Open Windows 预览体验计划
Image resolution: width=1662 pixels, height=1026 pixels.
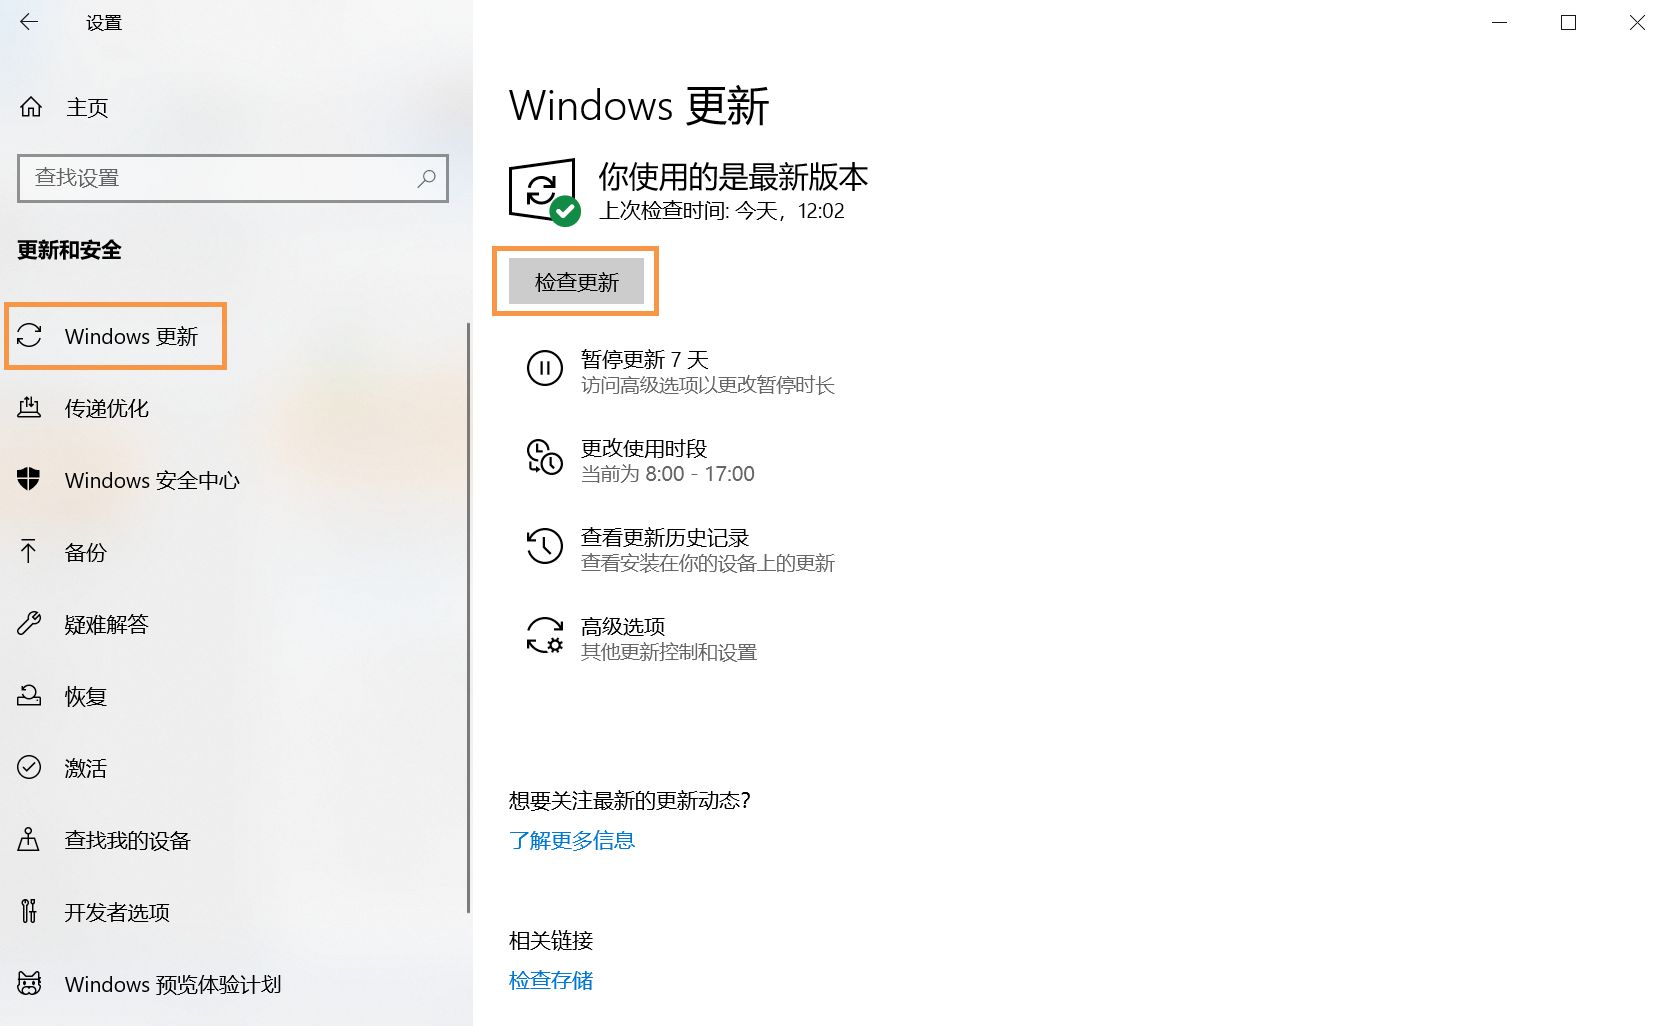click(x=171, y=984)
